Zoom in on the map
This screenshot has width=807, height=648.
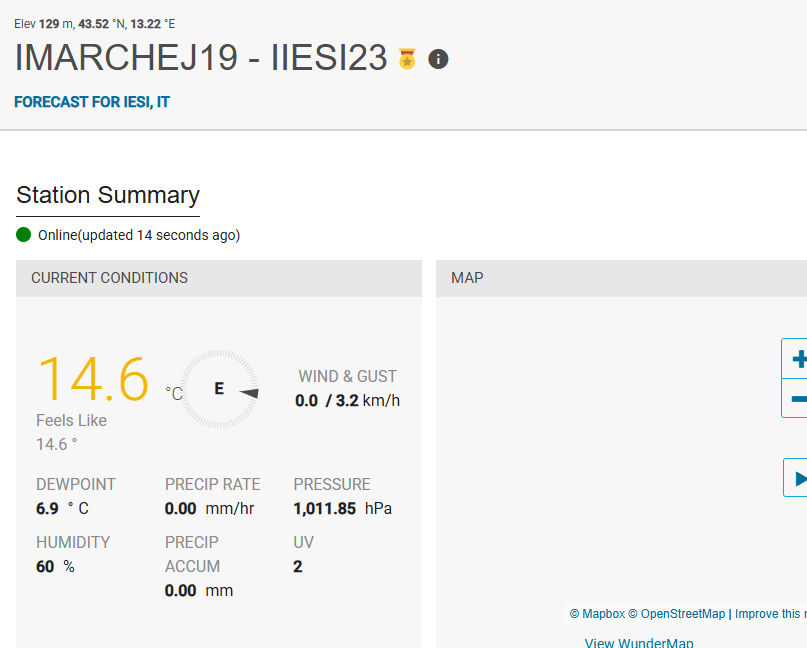point(797,359)
